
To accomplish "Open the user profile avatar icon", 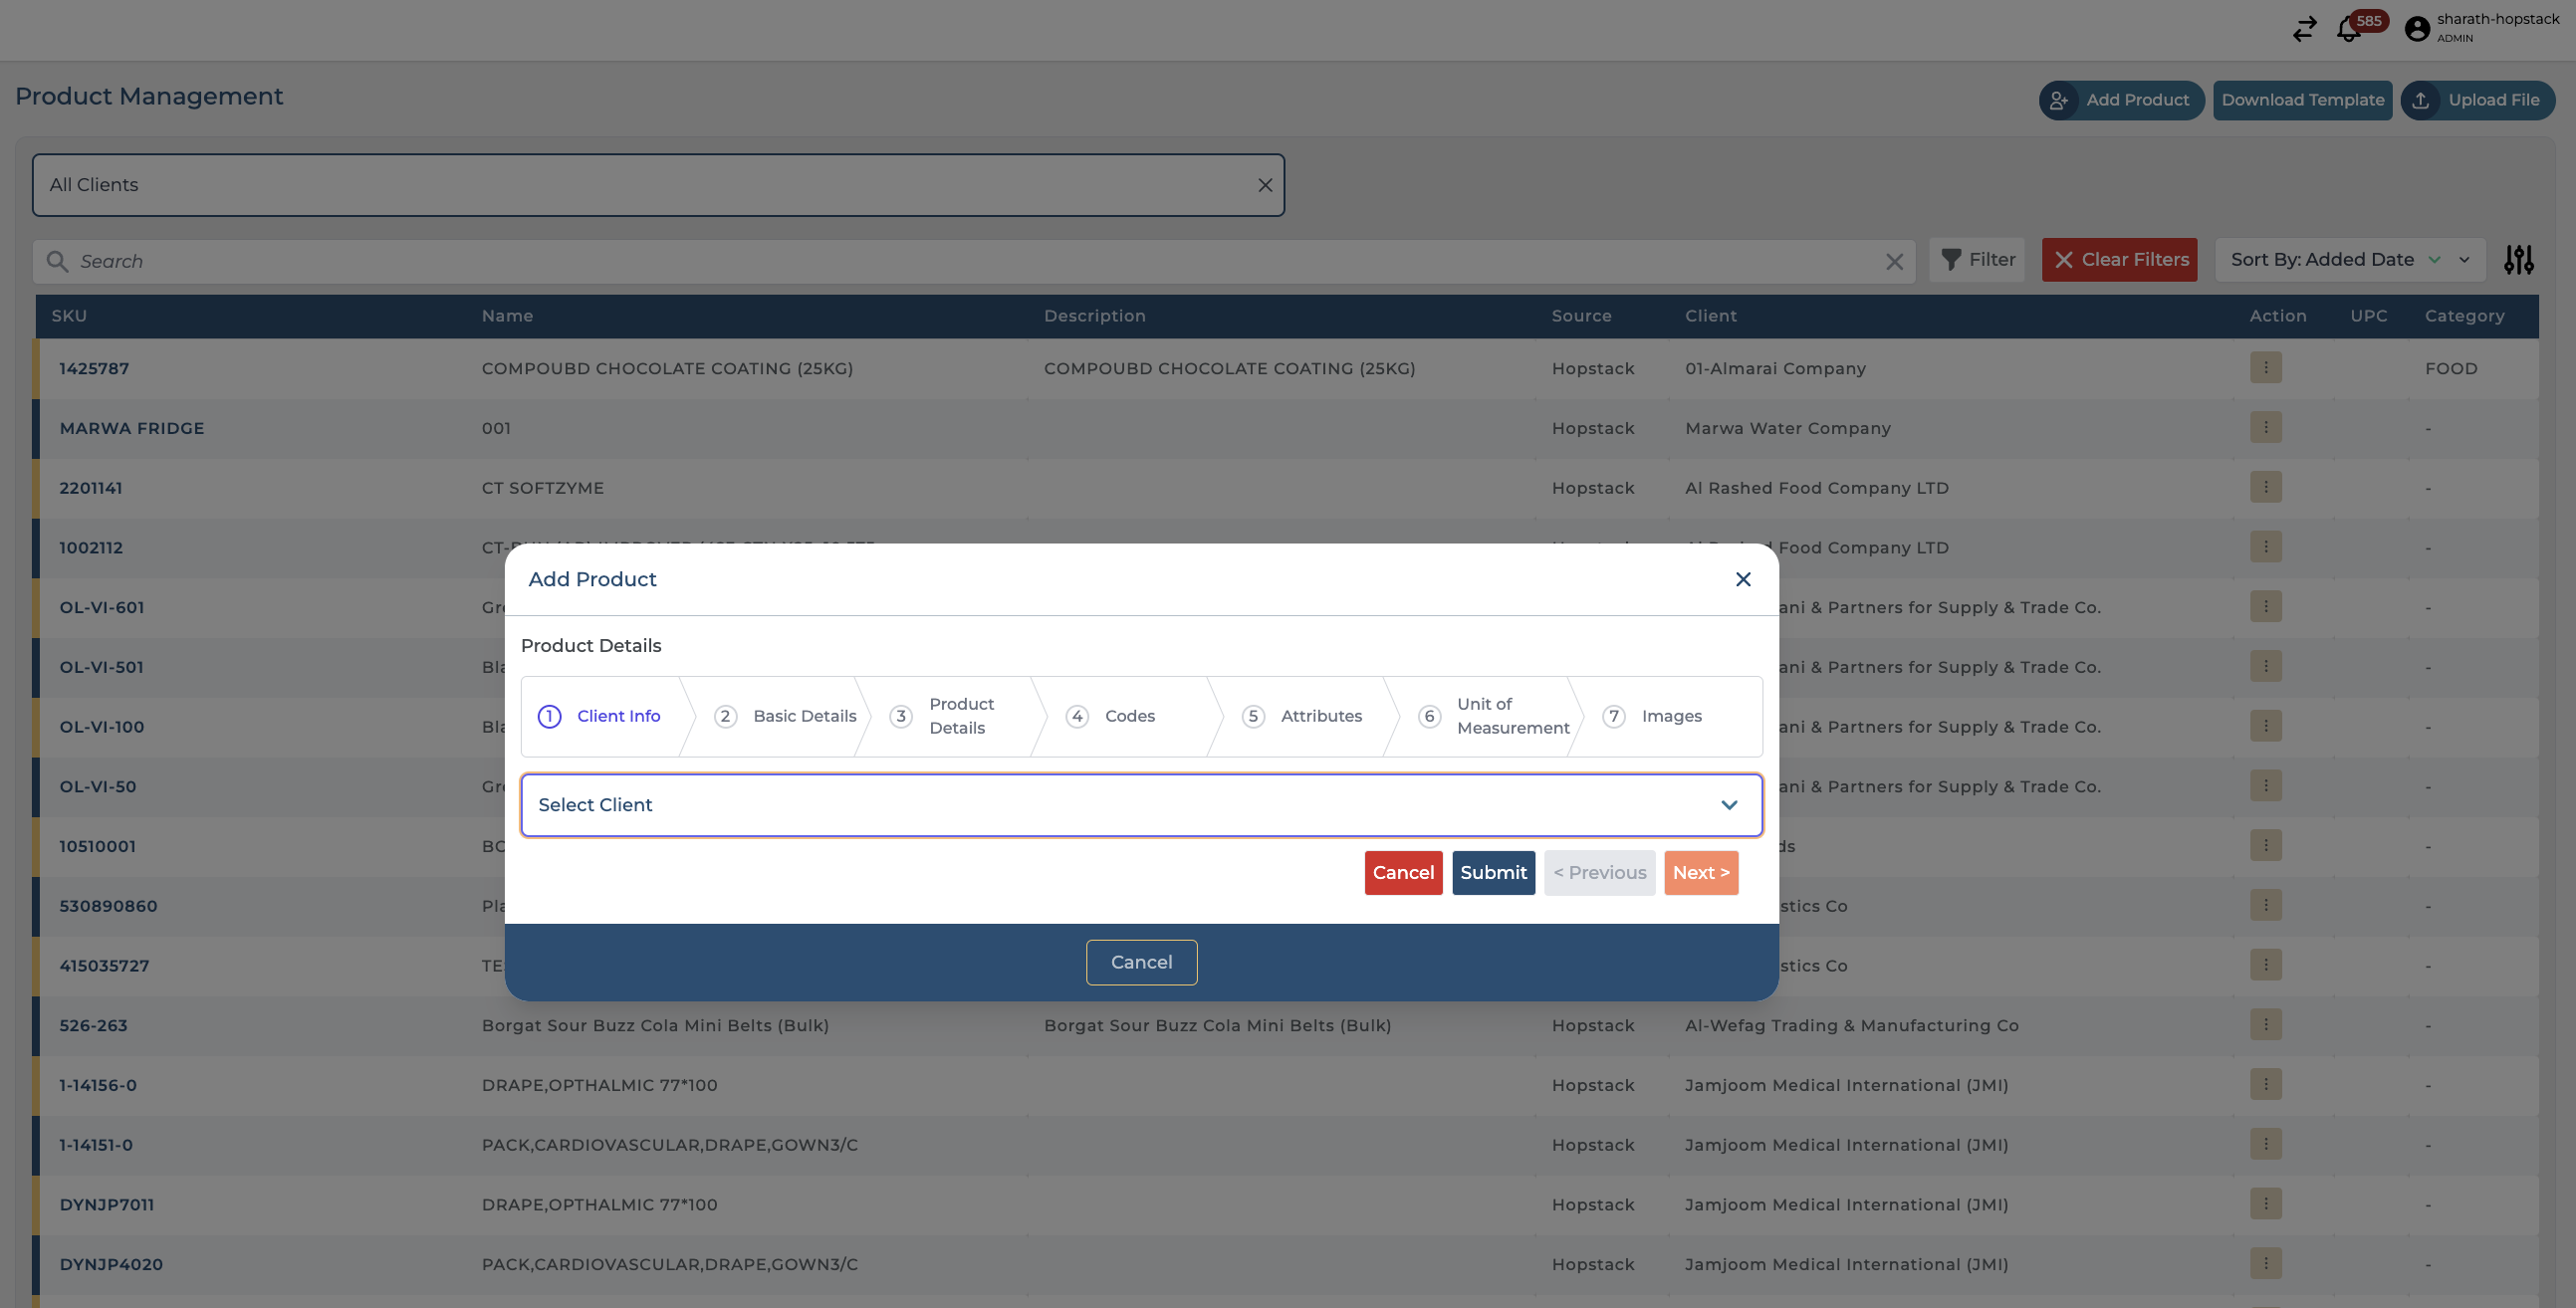I will click(x=2417, y=29).
